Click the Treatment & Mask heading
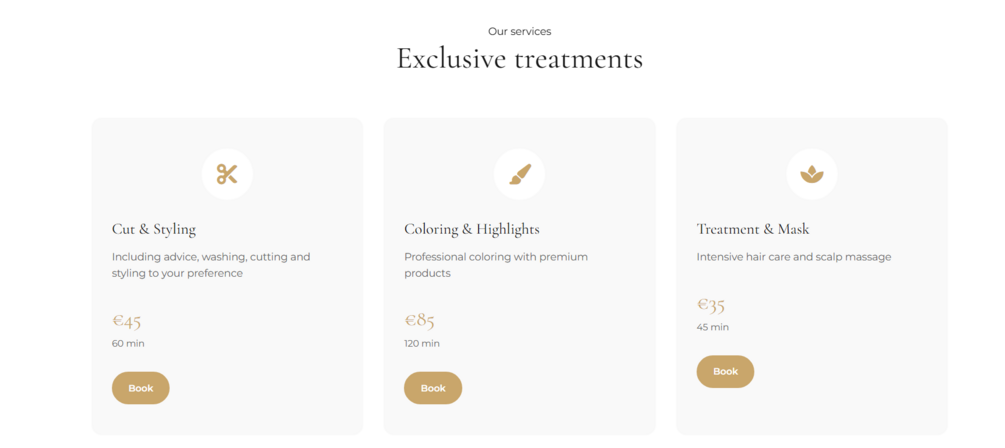The image size is (1005, 448). [x=753, y=229]
